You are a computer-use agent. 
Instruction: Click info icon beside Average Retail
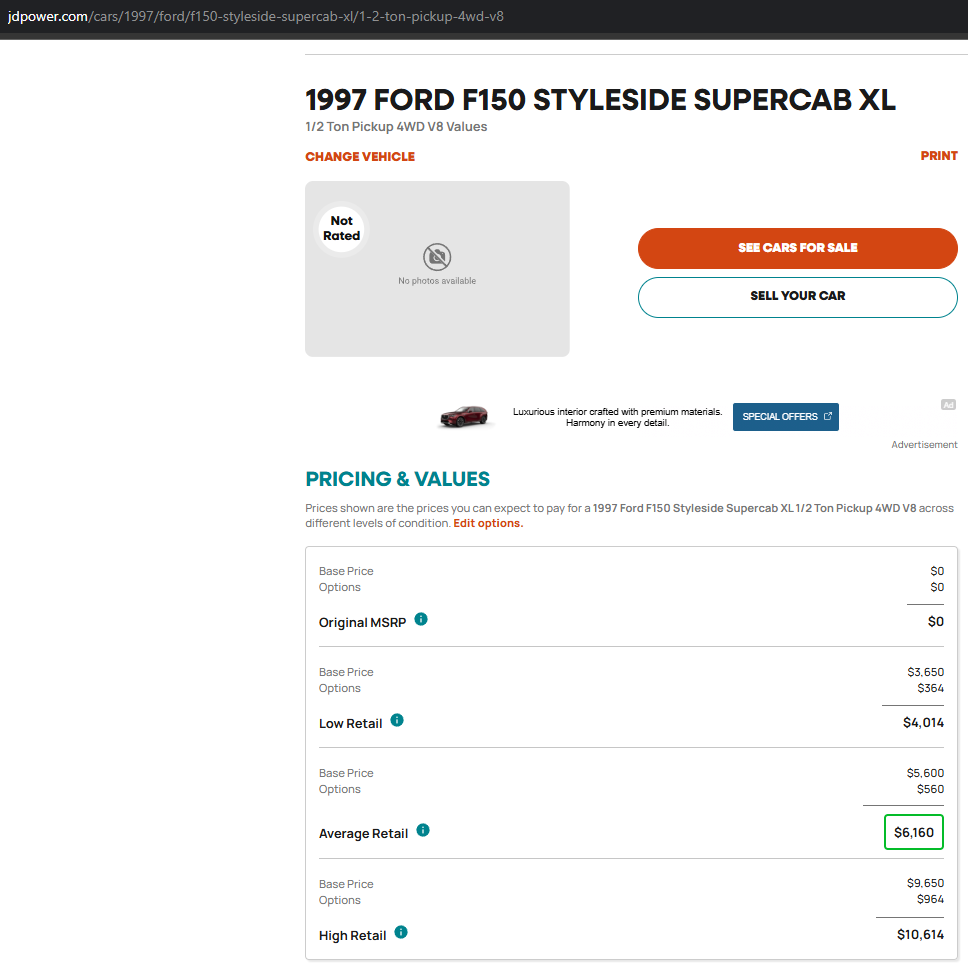tap(423, 830)
